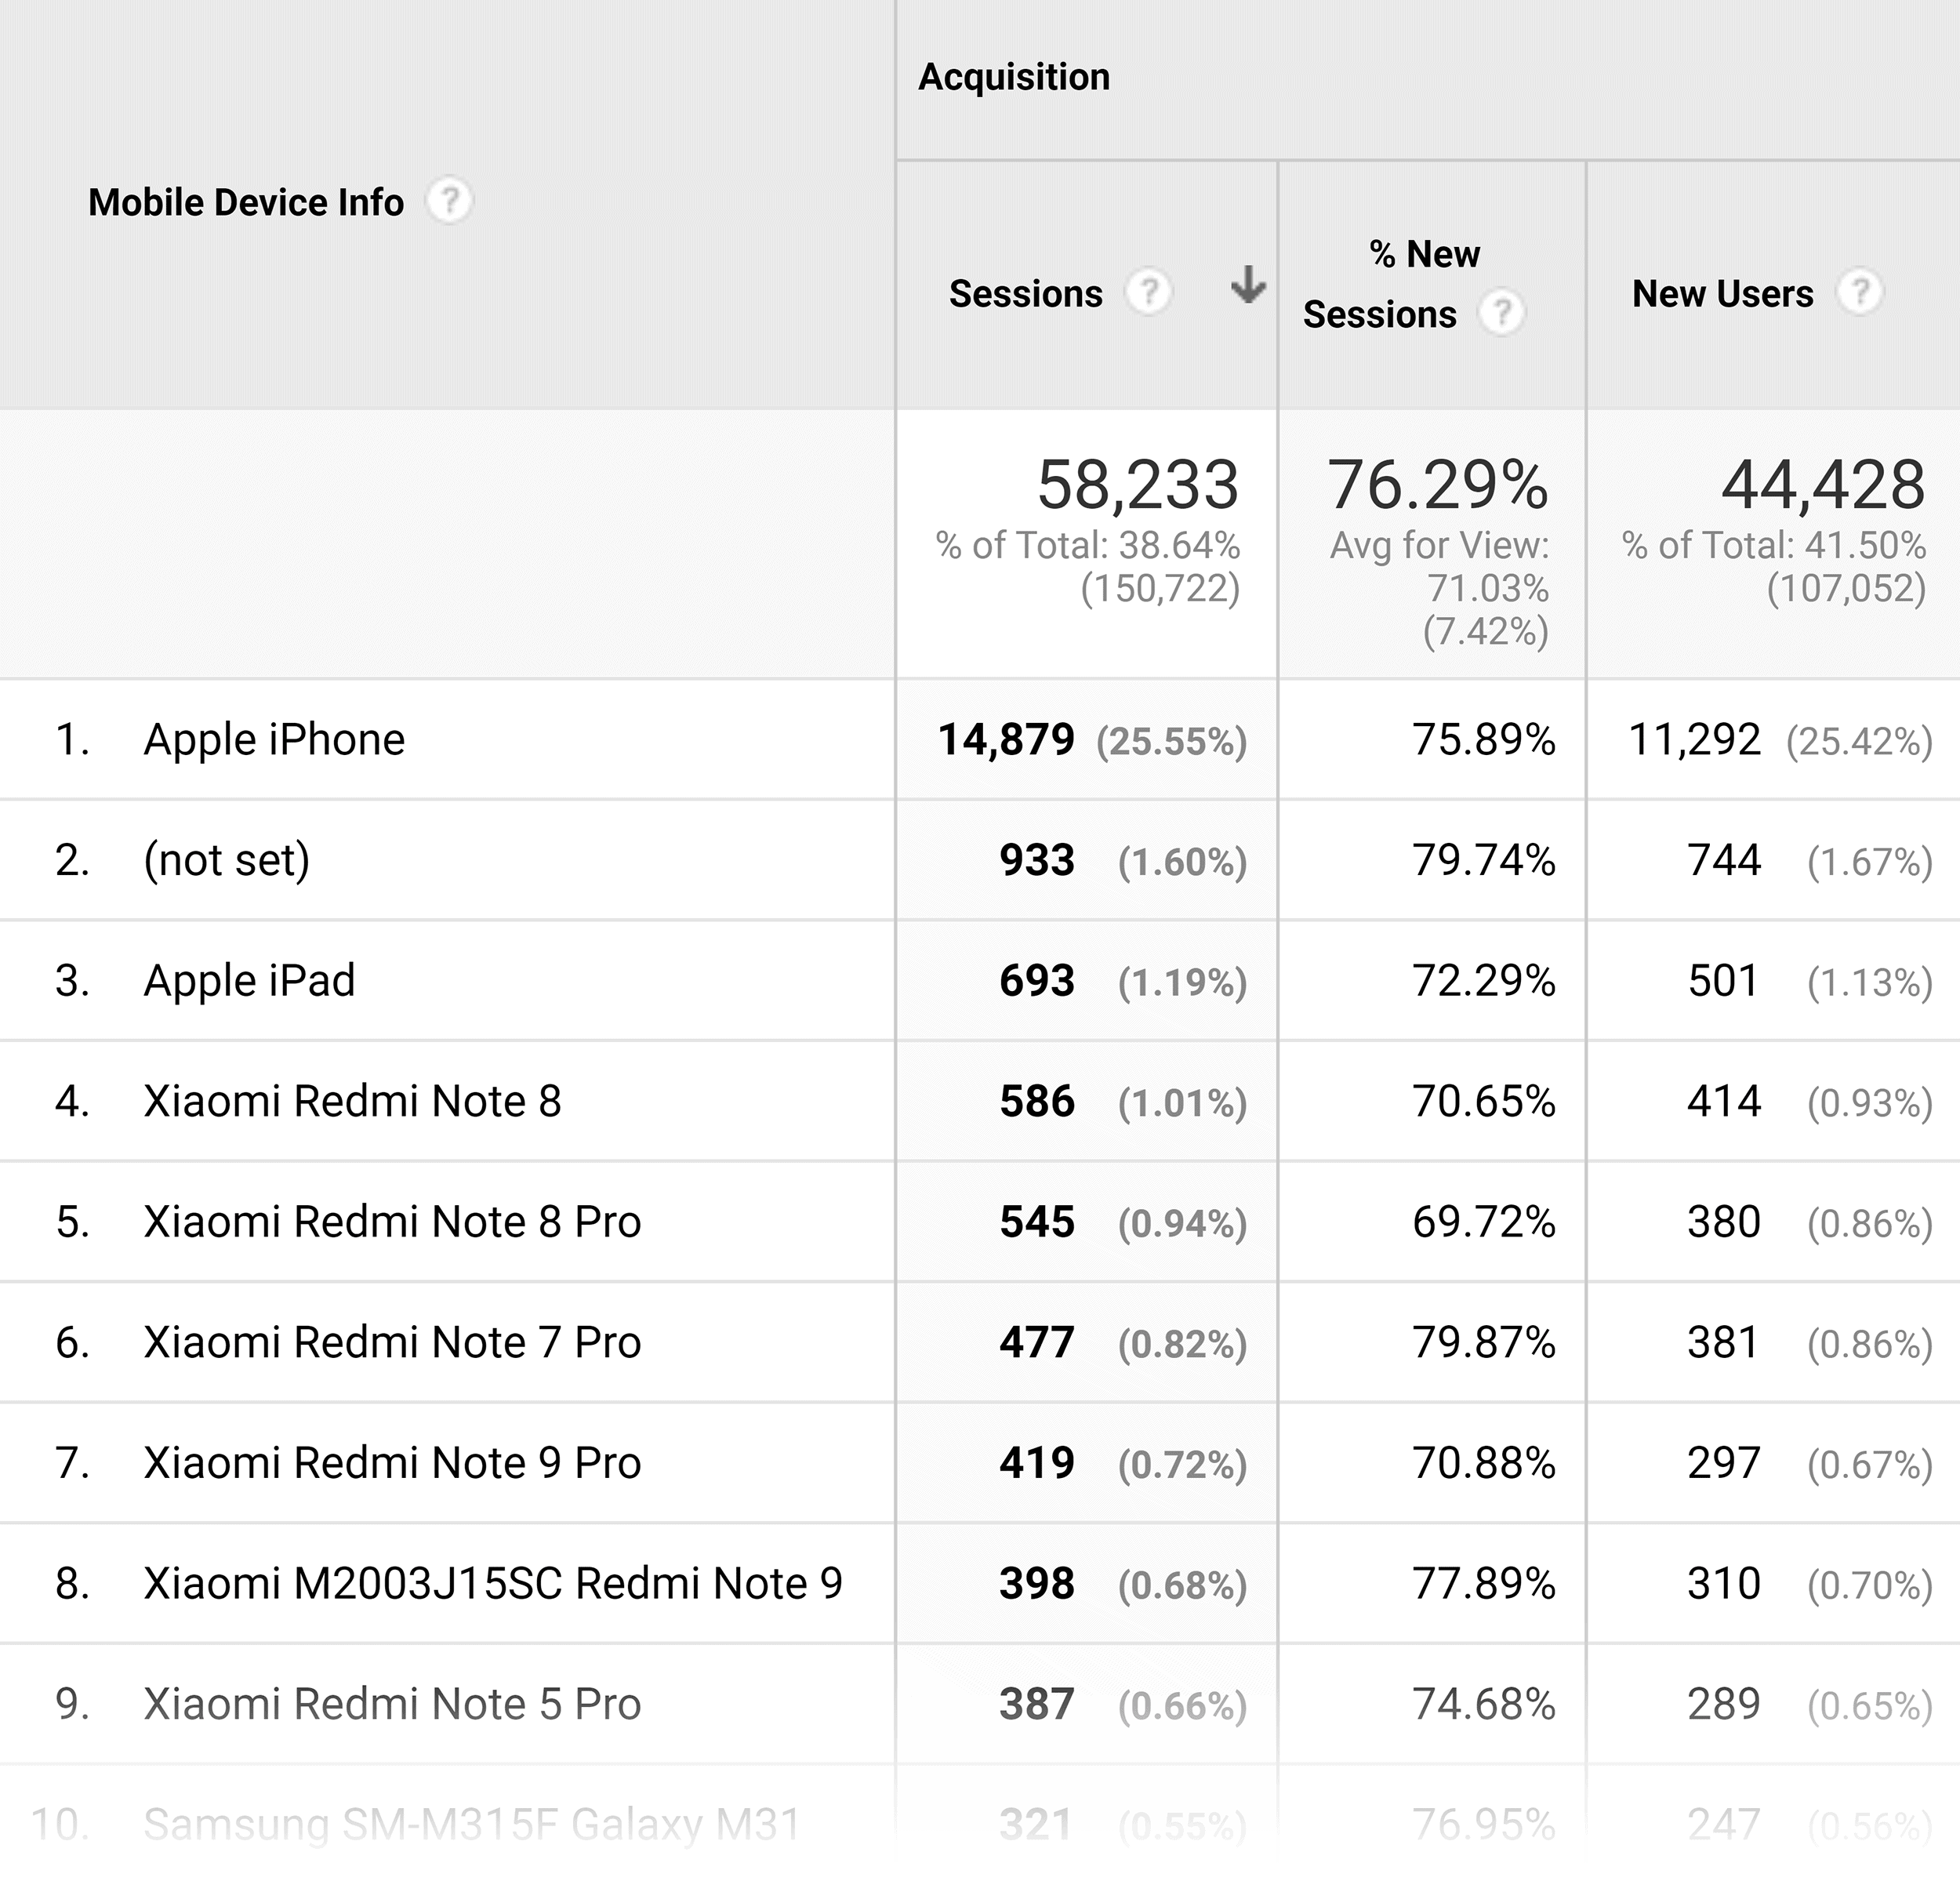Select Apple iPhone new users 11,292
Image resolution: width=1960 pixels, height=1881 pixels.
1694,740
